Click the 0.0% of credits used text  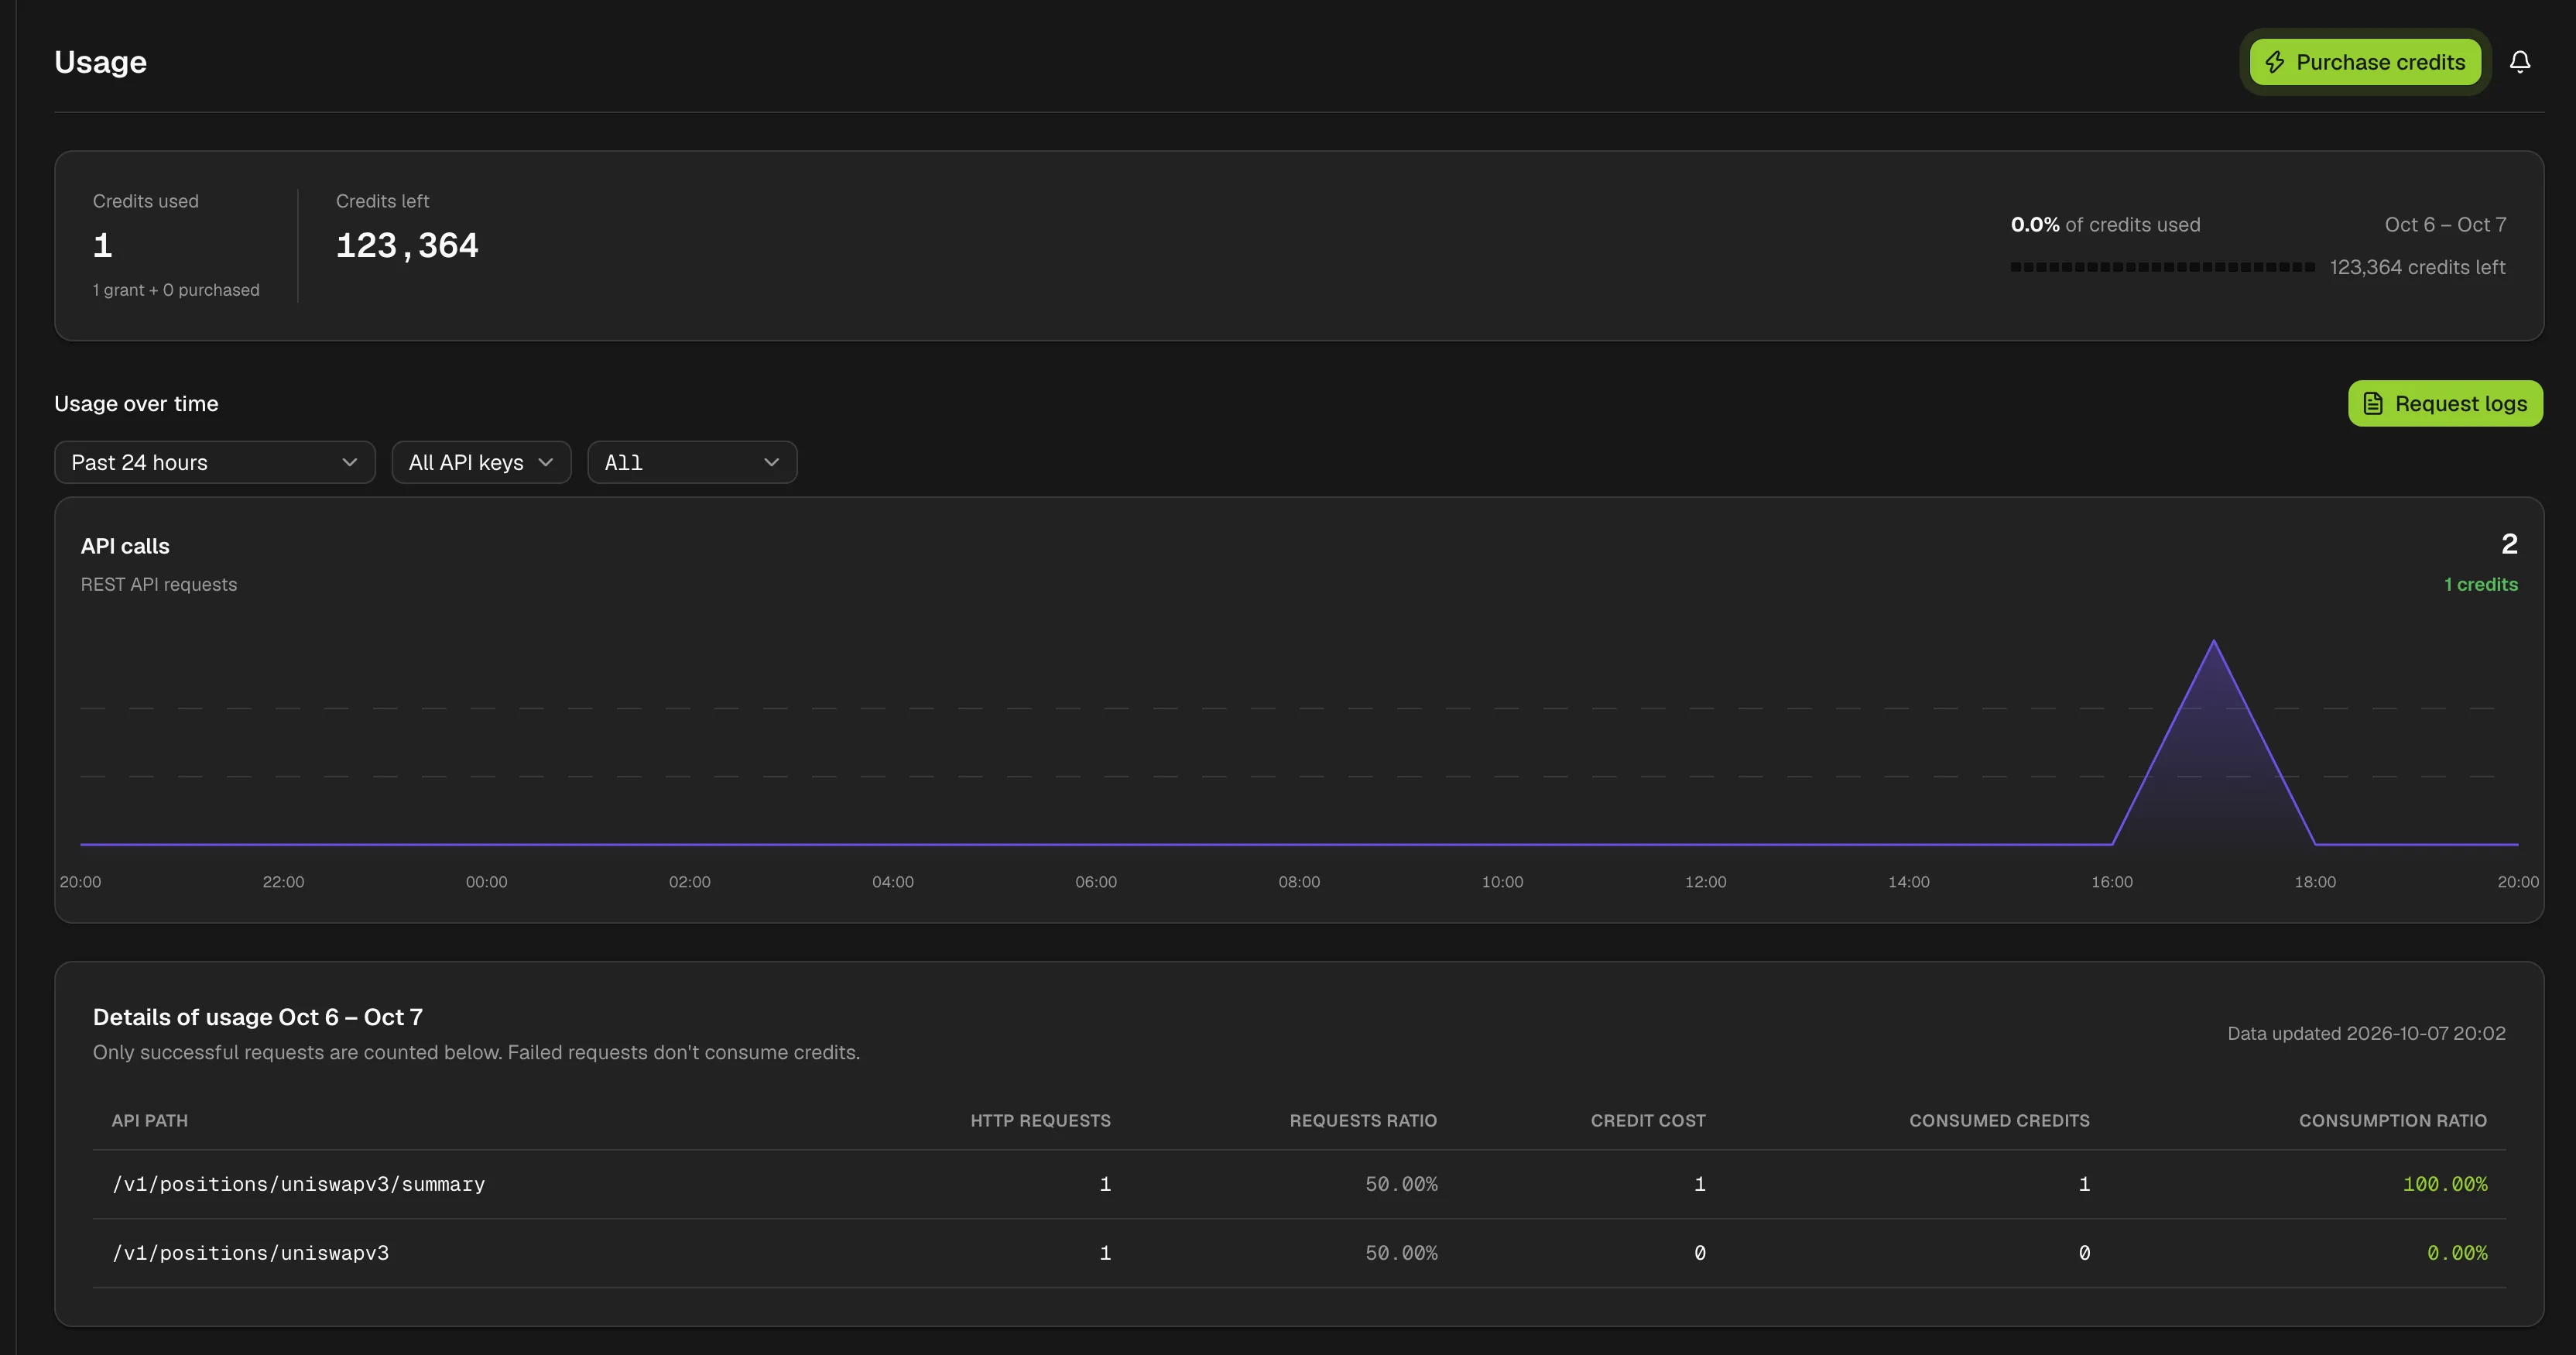point(2105,224)
